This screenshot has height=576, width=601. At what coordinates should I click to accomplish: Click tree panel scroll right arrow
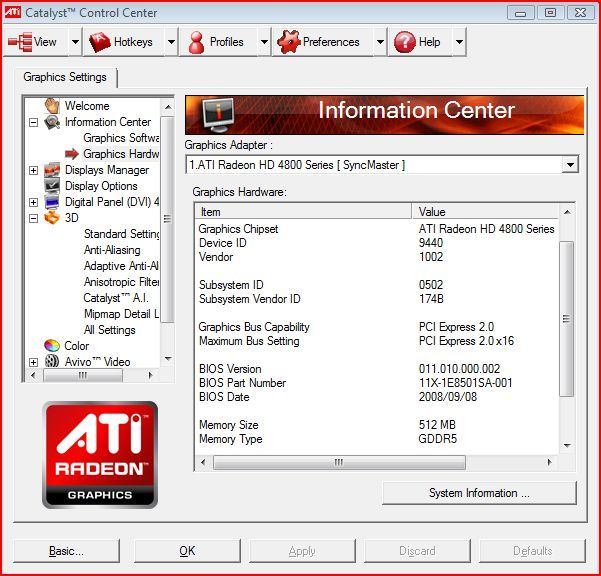tap(151, 375)
